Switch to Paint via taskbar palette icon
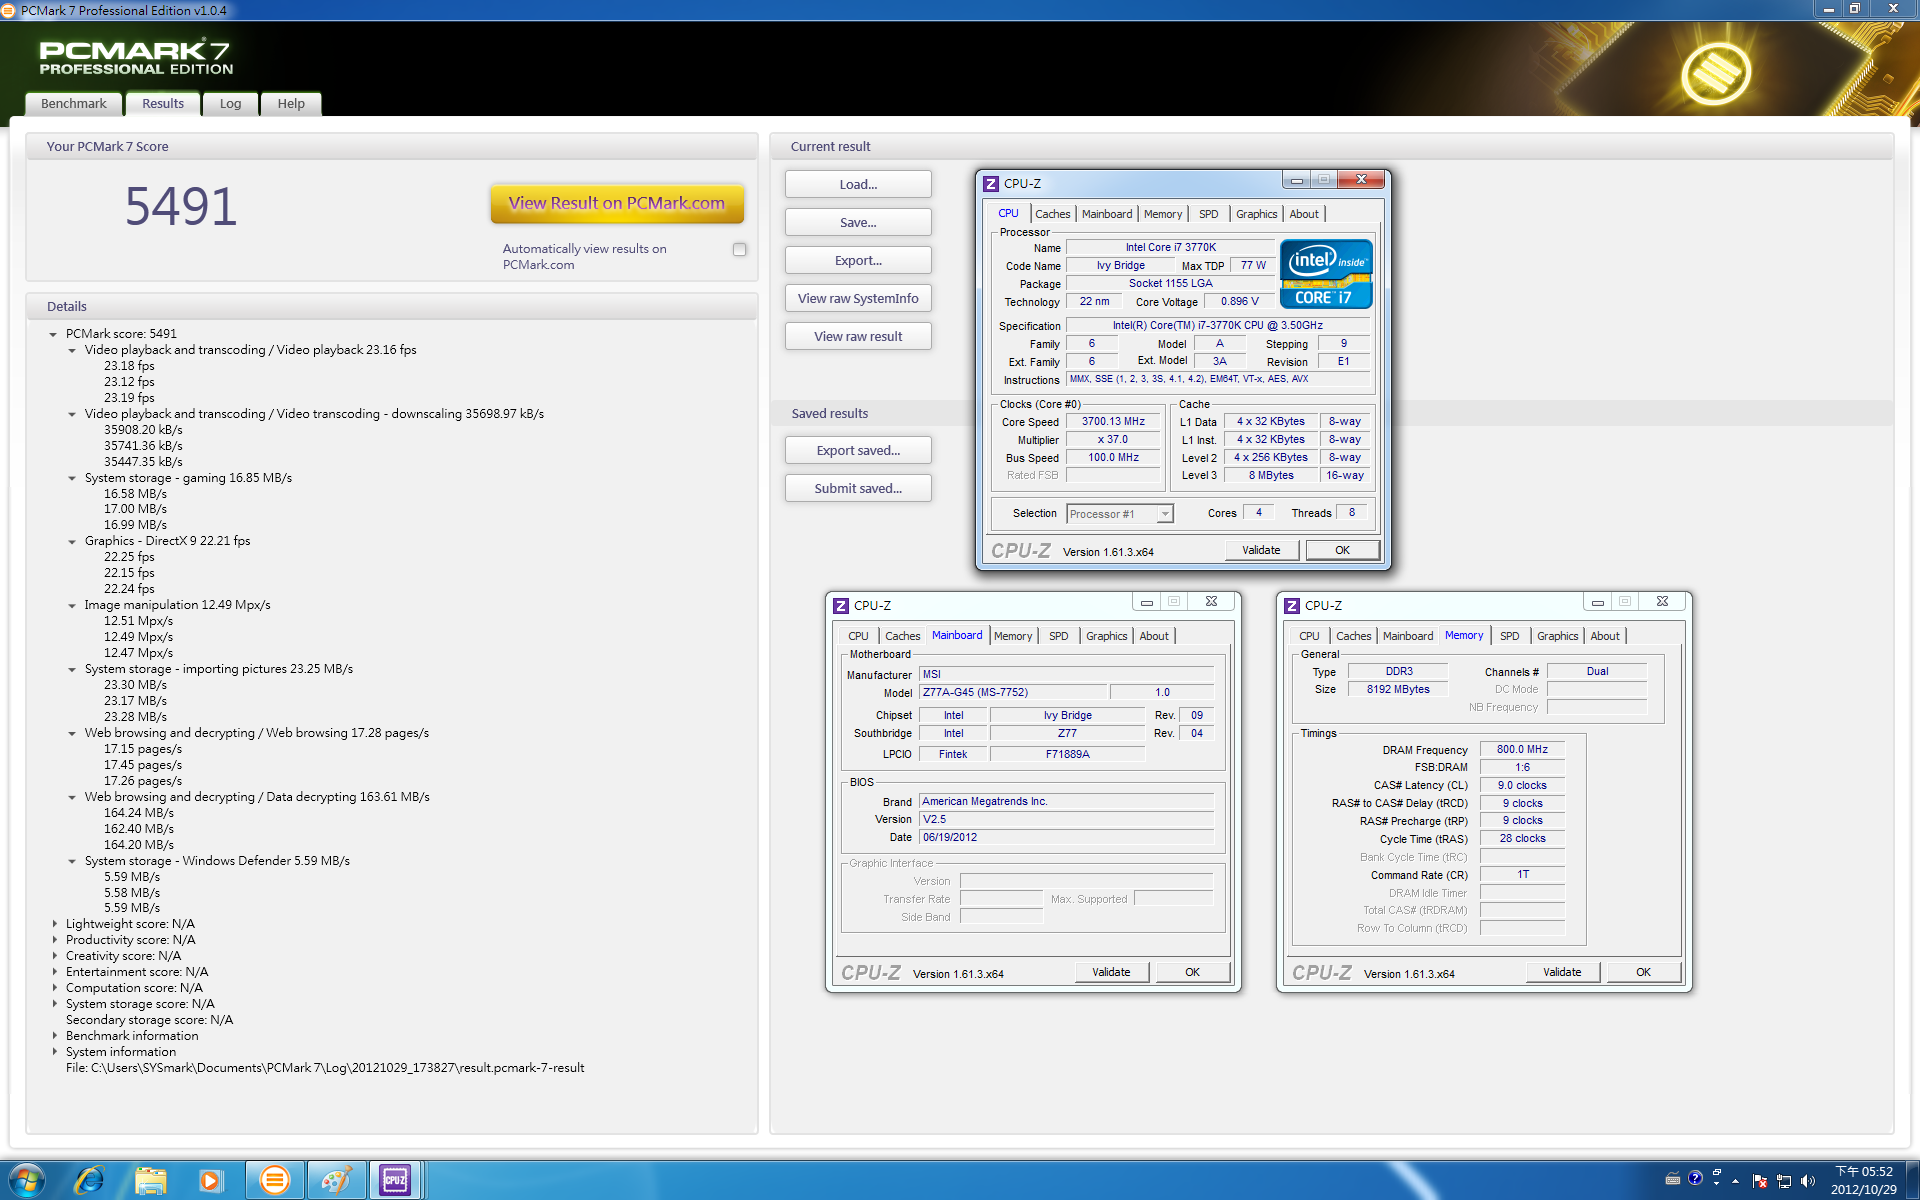The width and height of the screenshot is (1920, 1200). (x=335, y=1180)
